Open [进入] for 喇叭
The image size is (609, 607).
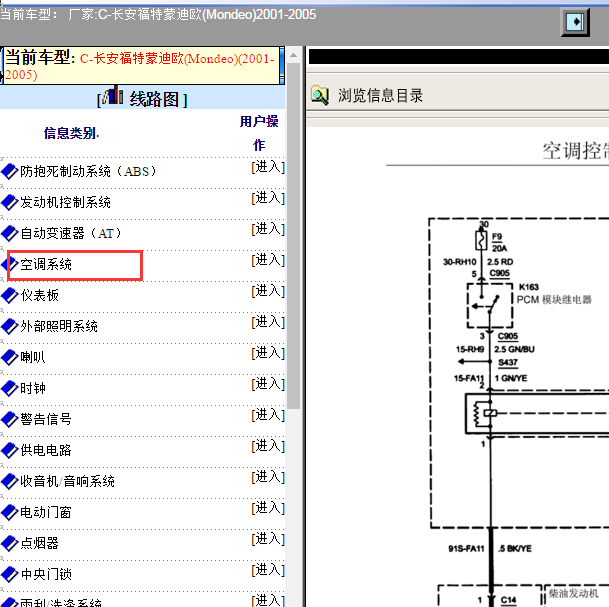pos(268,353)
